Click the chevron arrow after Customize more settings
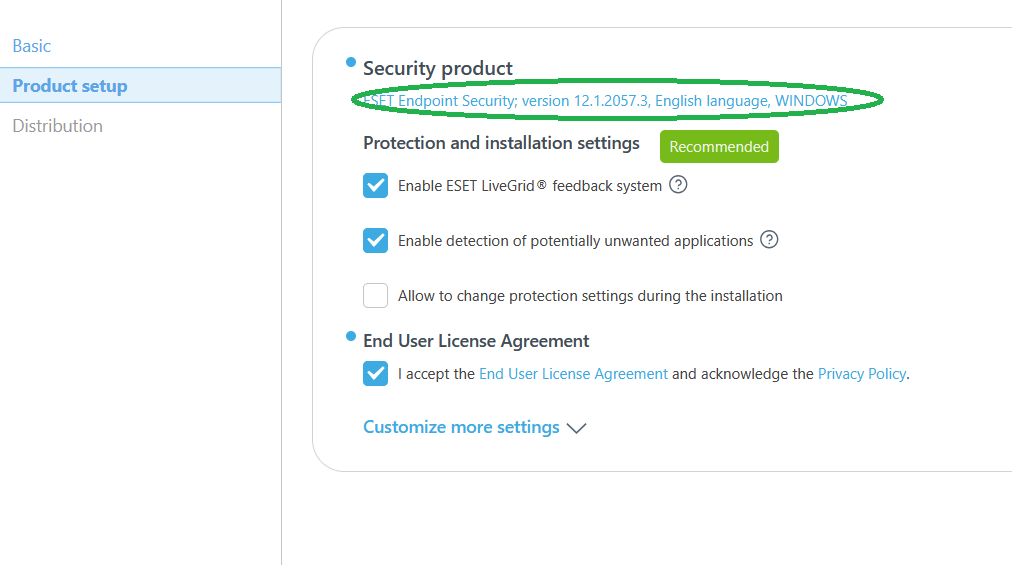 point(576,428)
